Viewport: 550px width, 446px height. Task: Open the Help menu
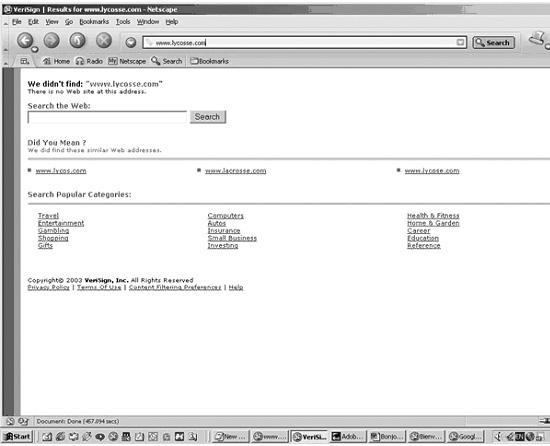(172, 22)
